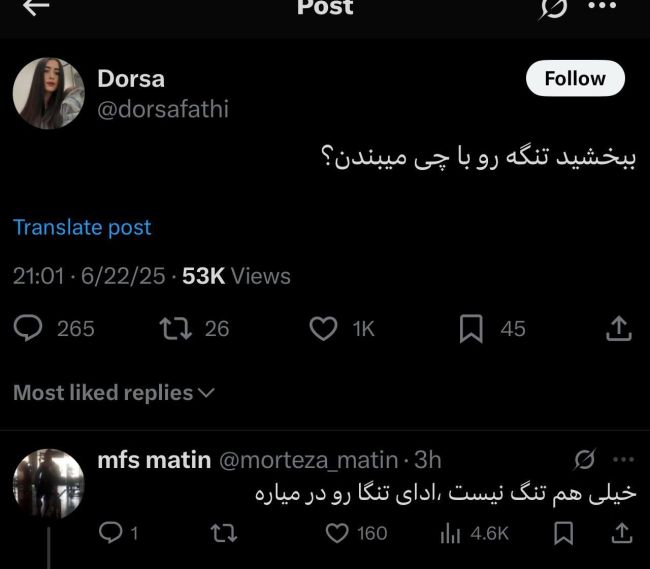Translate the post
Viewport: 650px width, 569px height.
coord(82,227)
